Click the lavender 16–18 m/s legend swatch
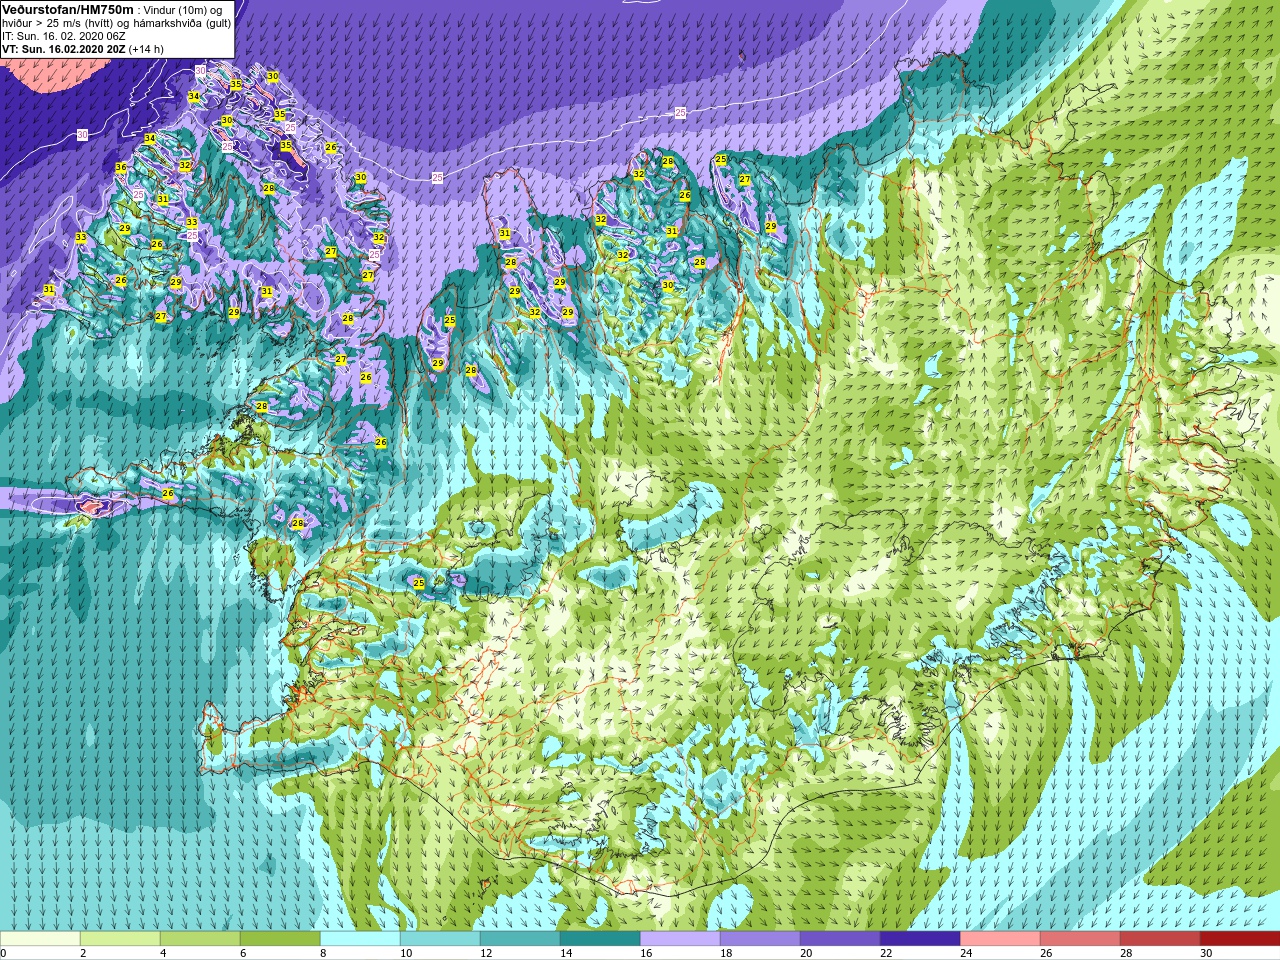 point(680,938)
